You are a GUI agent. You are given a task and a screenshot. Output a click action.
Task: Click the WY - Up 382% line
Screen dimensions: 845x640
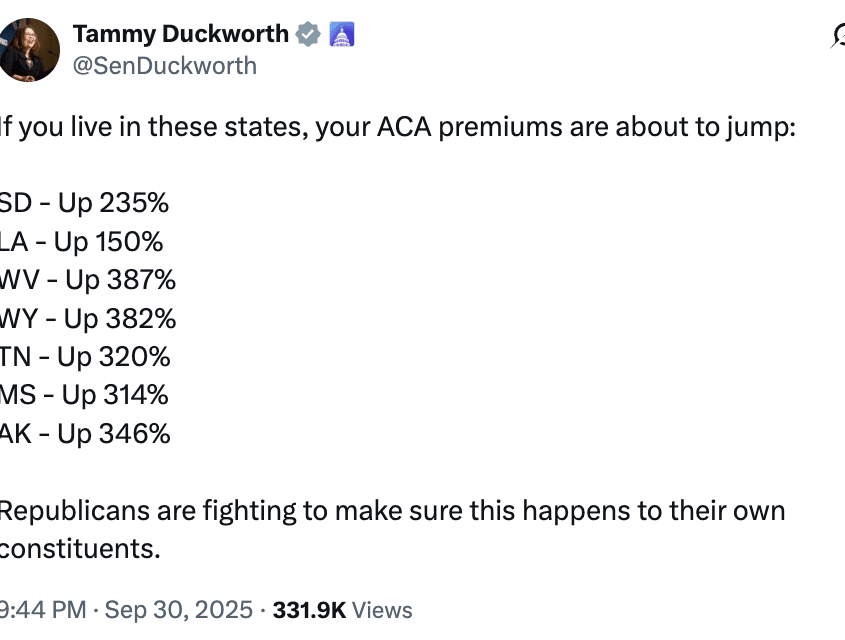[x=88, y=319]
